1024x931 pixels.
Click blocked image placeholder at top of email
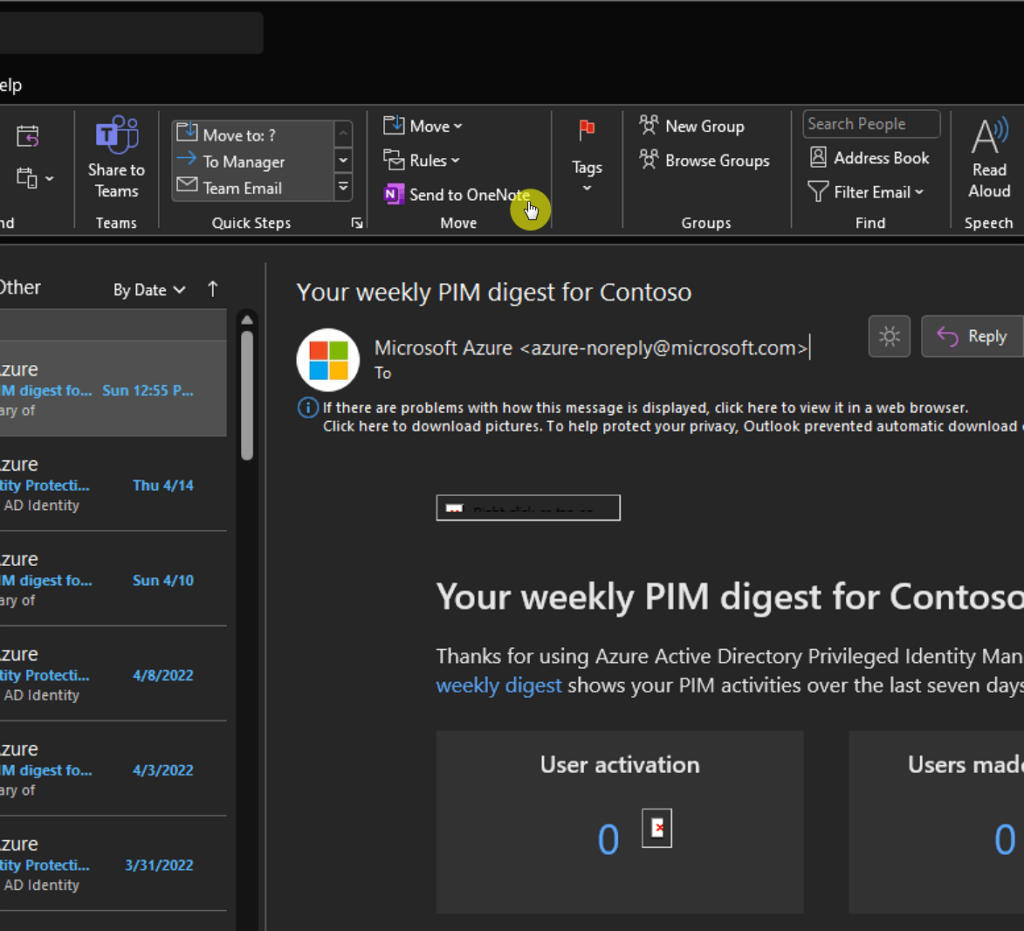[528, 508]
